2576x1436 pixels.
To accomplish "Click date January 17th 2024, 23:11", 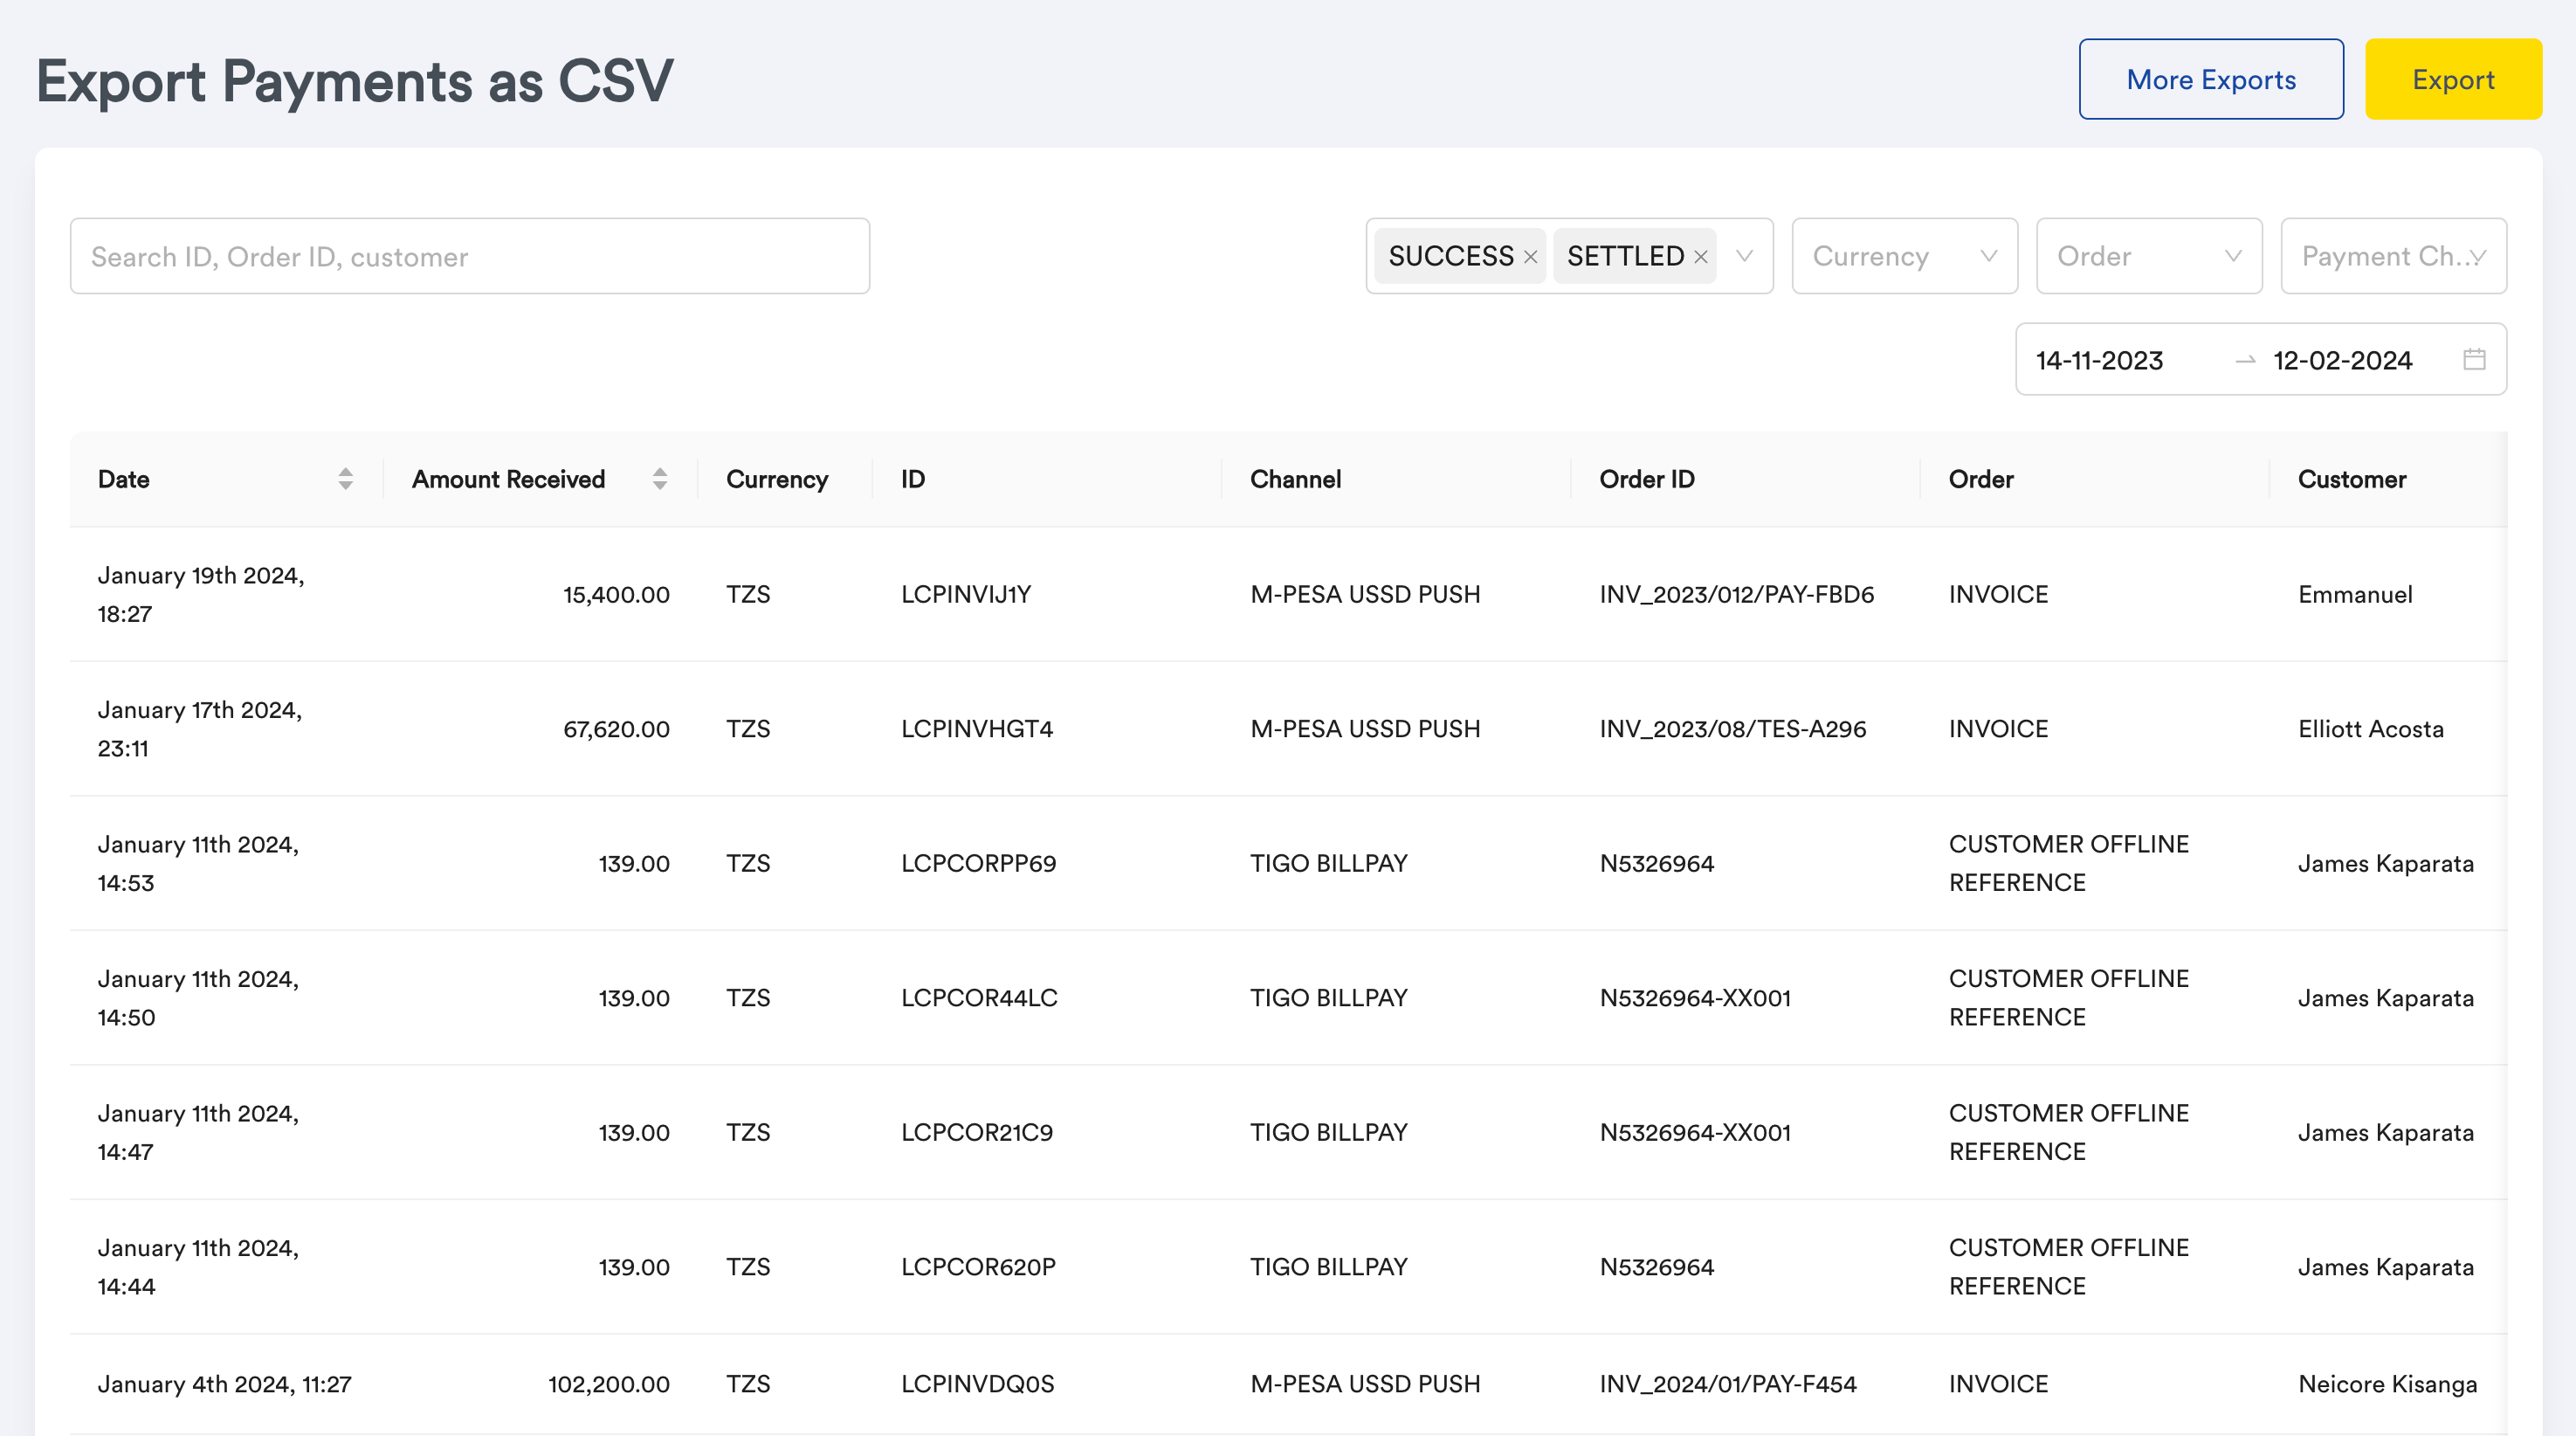I will tap(200, 729).
